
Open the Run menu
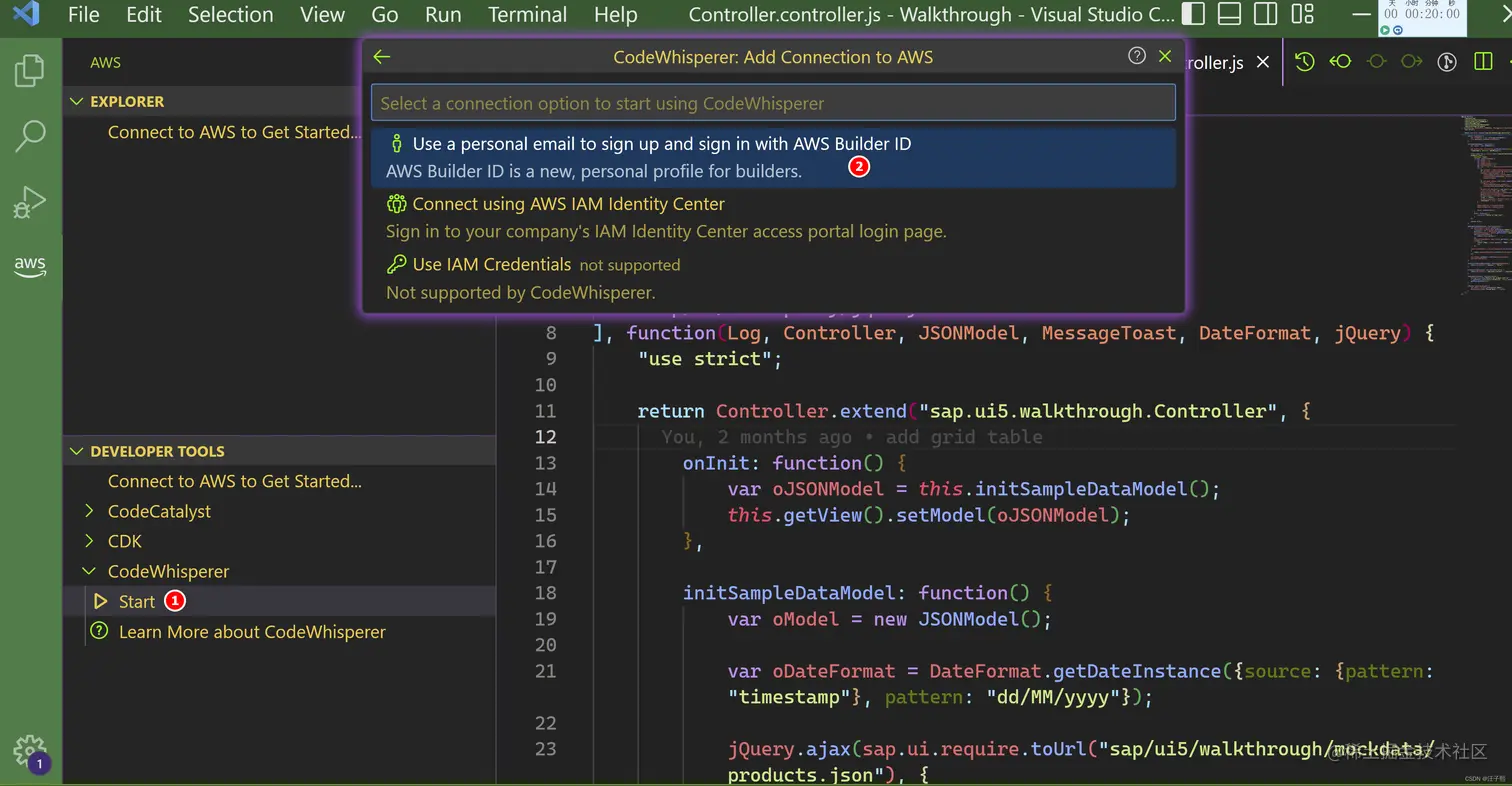point(443,14)
